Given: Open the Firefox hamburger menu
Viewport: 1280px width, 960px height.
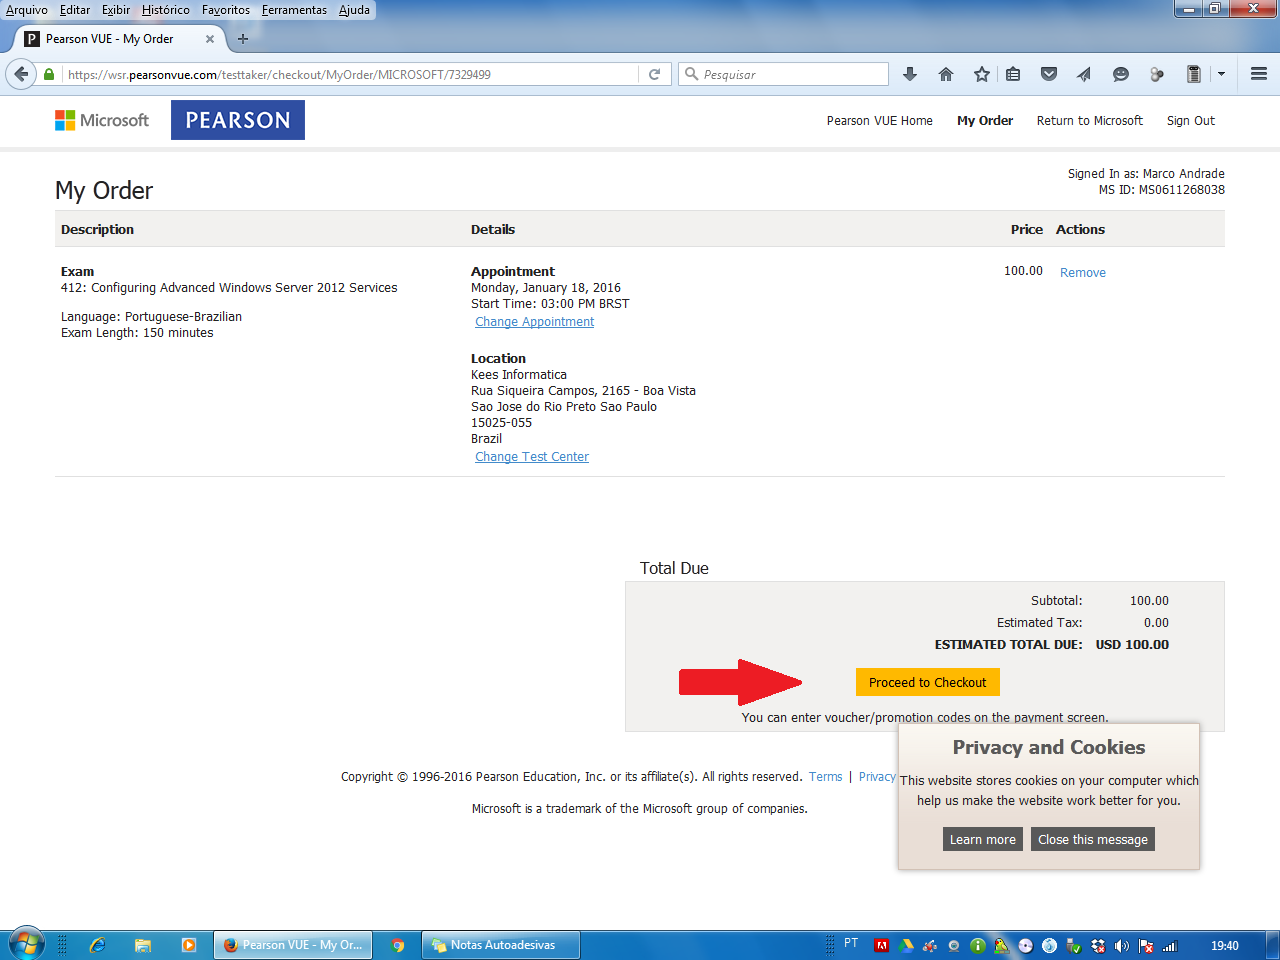Looking at the screenshot, I should point(1259,74).
